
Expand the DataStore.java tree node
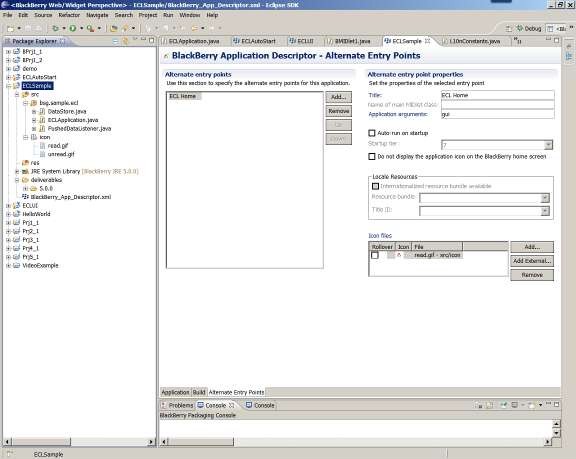pyautogui.click(x=34, y=112)
